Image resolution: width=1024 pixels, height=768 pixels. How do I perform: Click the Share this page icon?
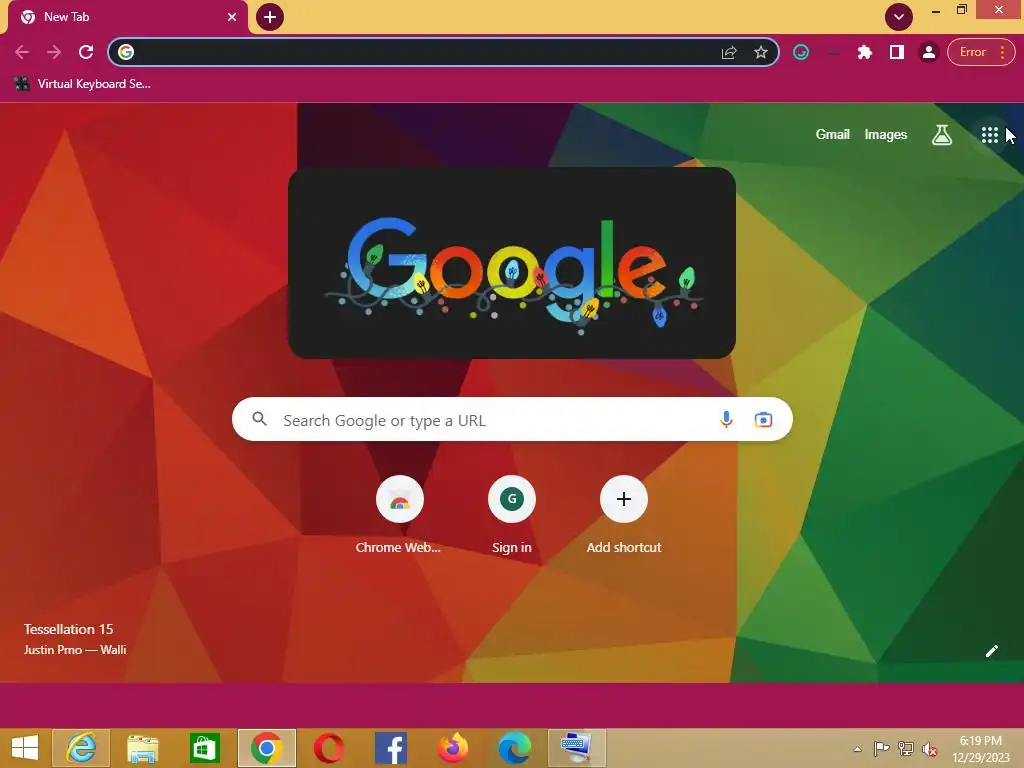[729, 53]
